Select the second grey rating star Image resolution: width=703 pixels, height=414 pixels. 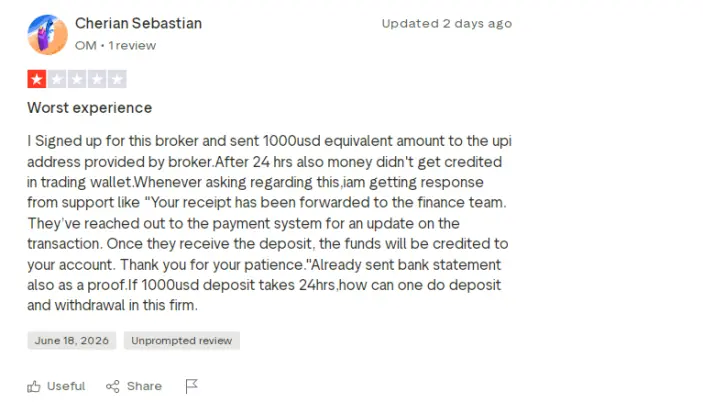click(57, 79)
